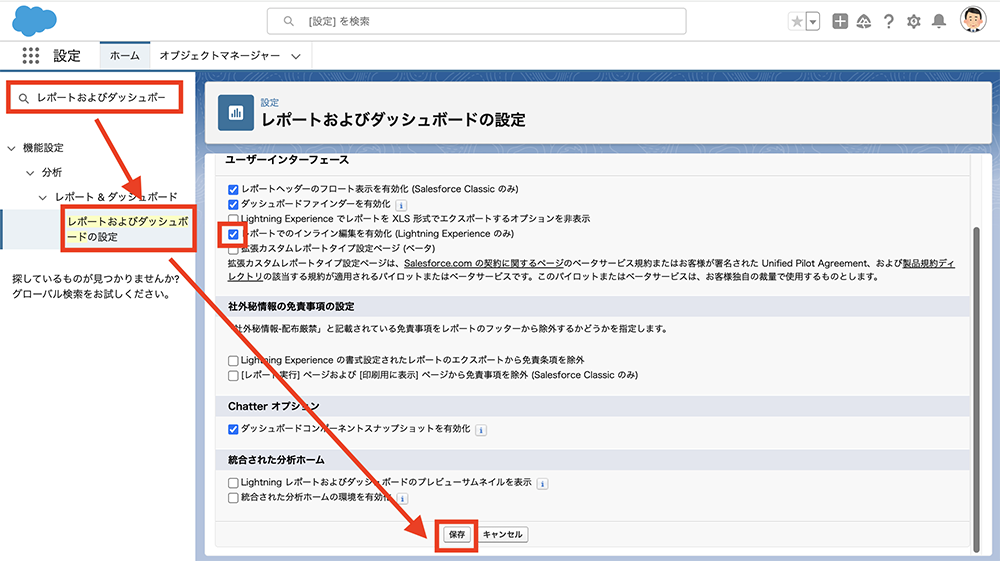The width and height of the screenshot is (1000, 561).
Task: Toggle [レポート実行] ページ免責事項を除外 checkbox
Action: (233, 375)
